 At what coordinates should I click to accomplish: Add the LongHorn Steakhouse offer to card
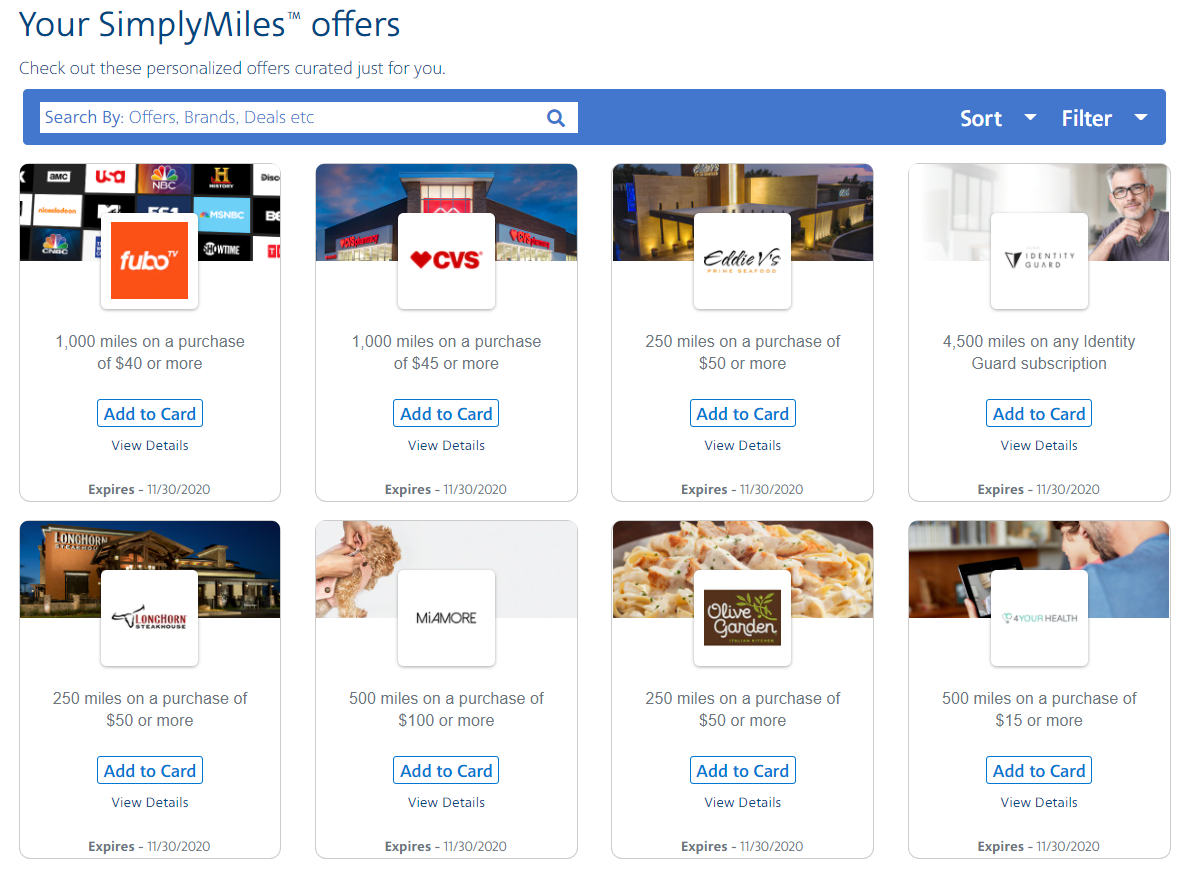(150, 770)
